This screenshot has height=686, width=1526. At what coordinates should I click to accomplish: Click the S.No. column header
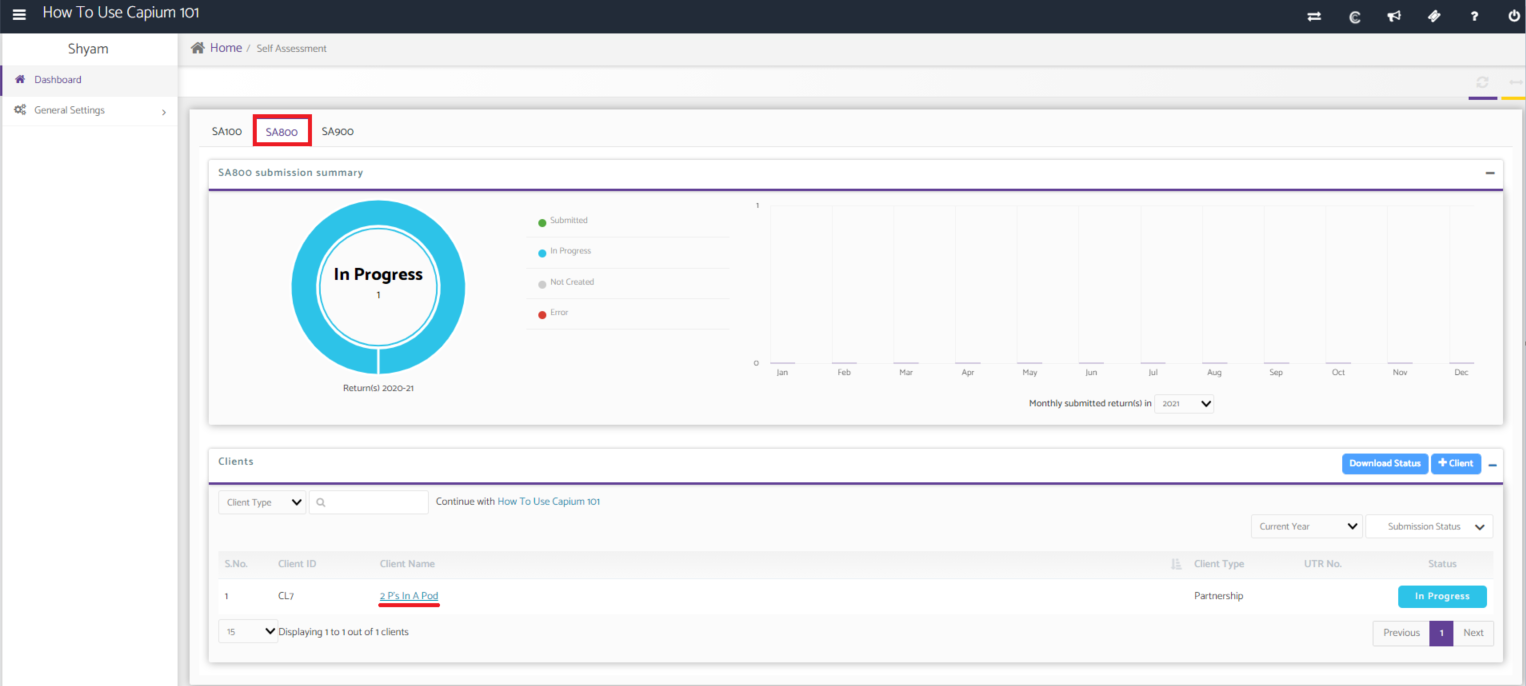[236, 564]
